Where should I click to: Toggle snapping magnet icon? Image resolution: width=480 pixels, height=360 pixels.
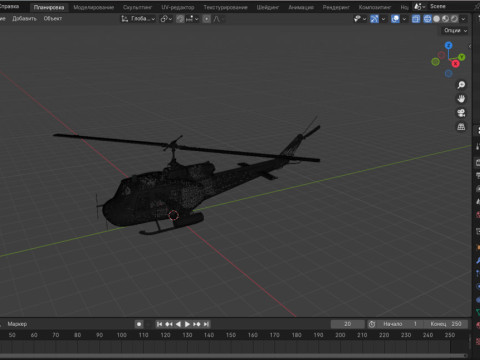pos(180,19)
